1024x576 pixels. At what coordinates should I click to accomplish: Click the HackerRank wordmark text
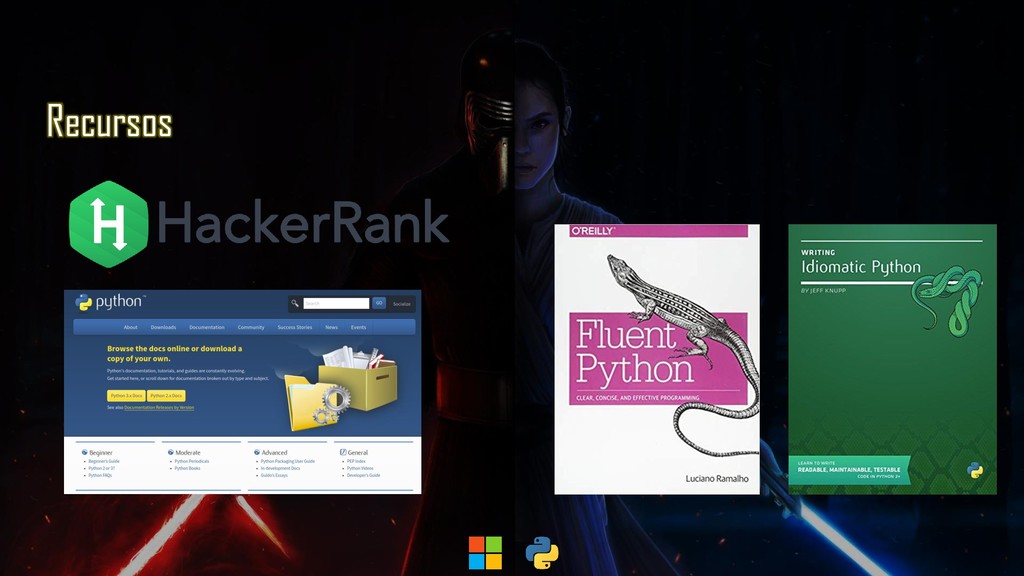point(302,222)
